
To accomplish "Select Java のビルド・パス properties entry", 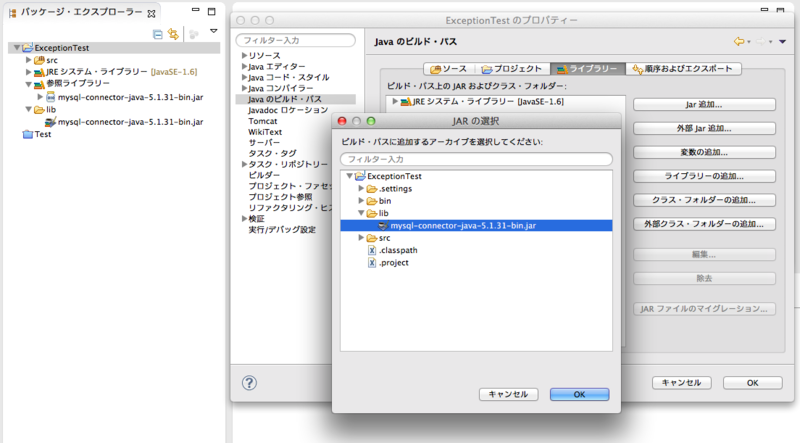I will pyautogui.click(x=285, y=99).
